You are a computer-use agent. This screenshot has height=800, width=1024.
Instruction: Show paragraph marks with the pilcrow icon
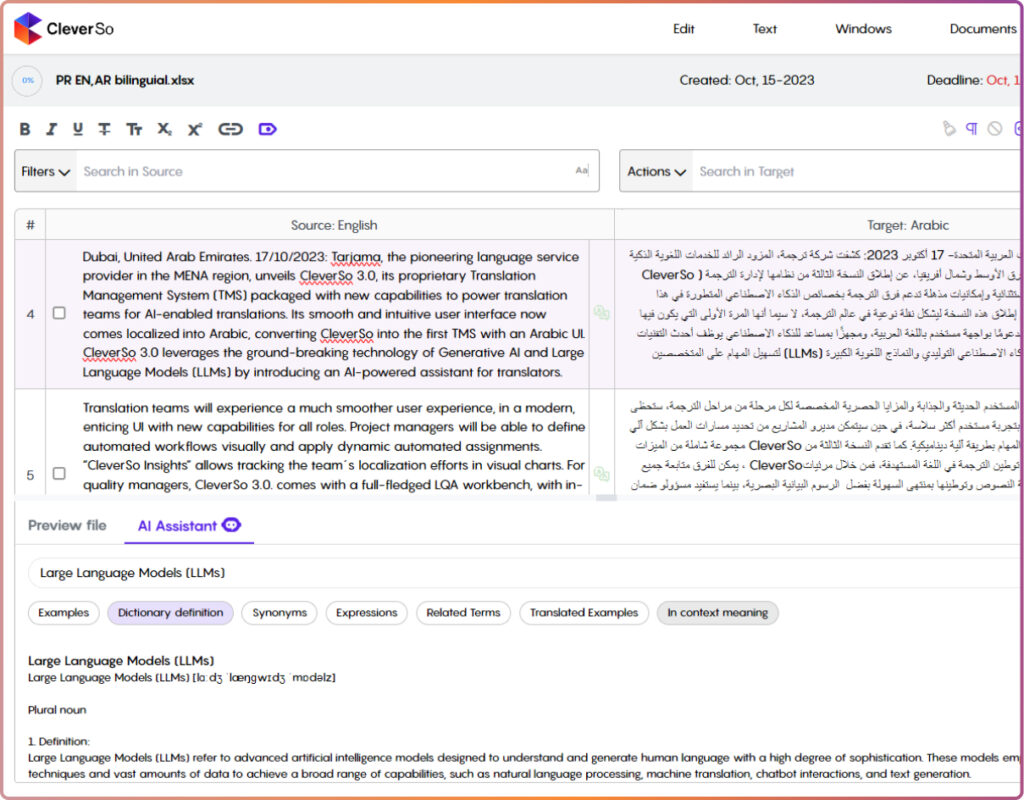point(971,129)
